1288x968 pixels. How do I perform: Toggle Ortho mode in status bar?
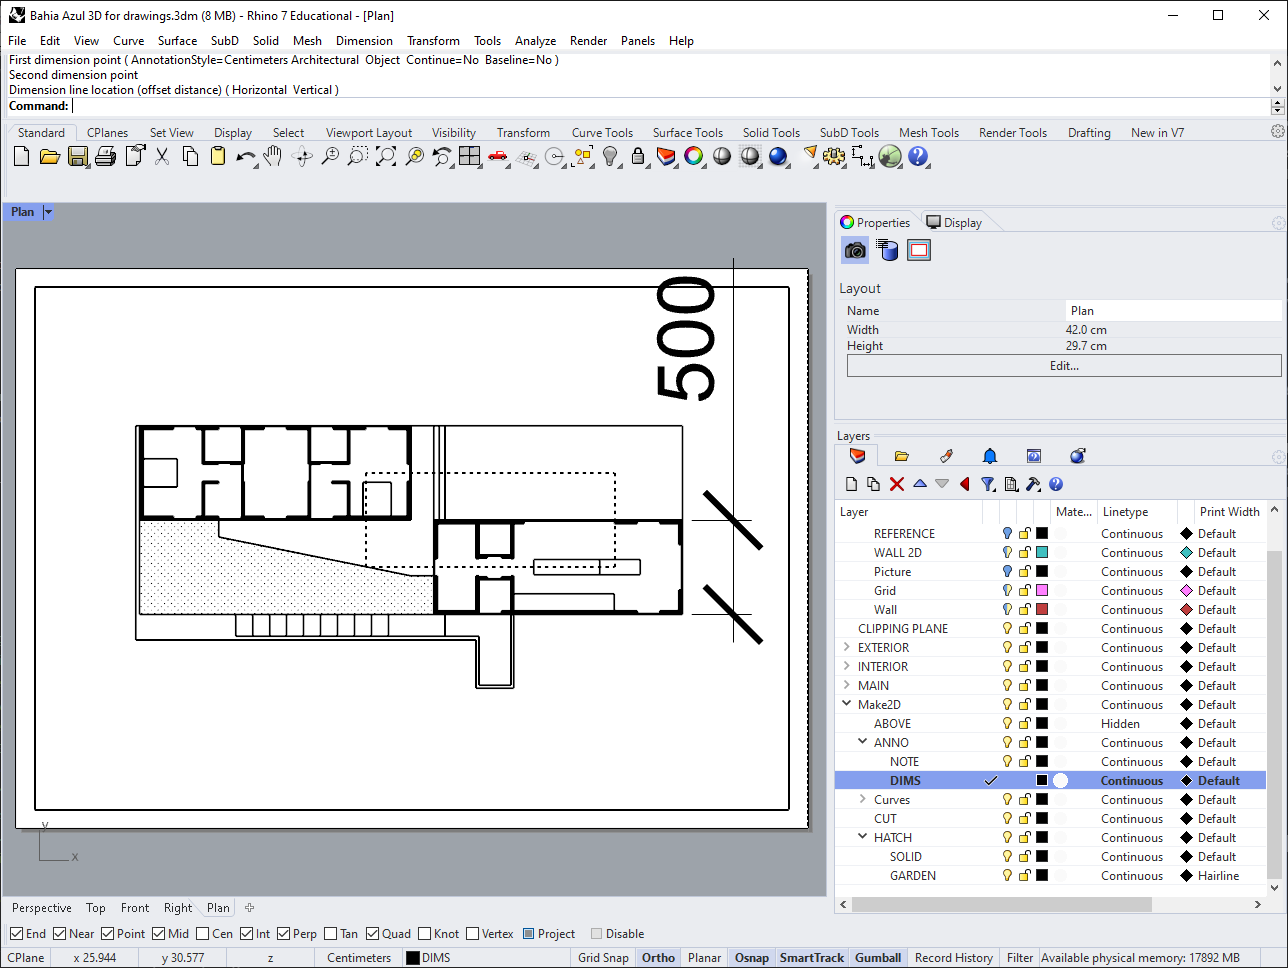[658, 958]
